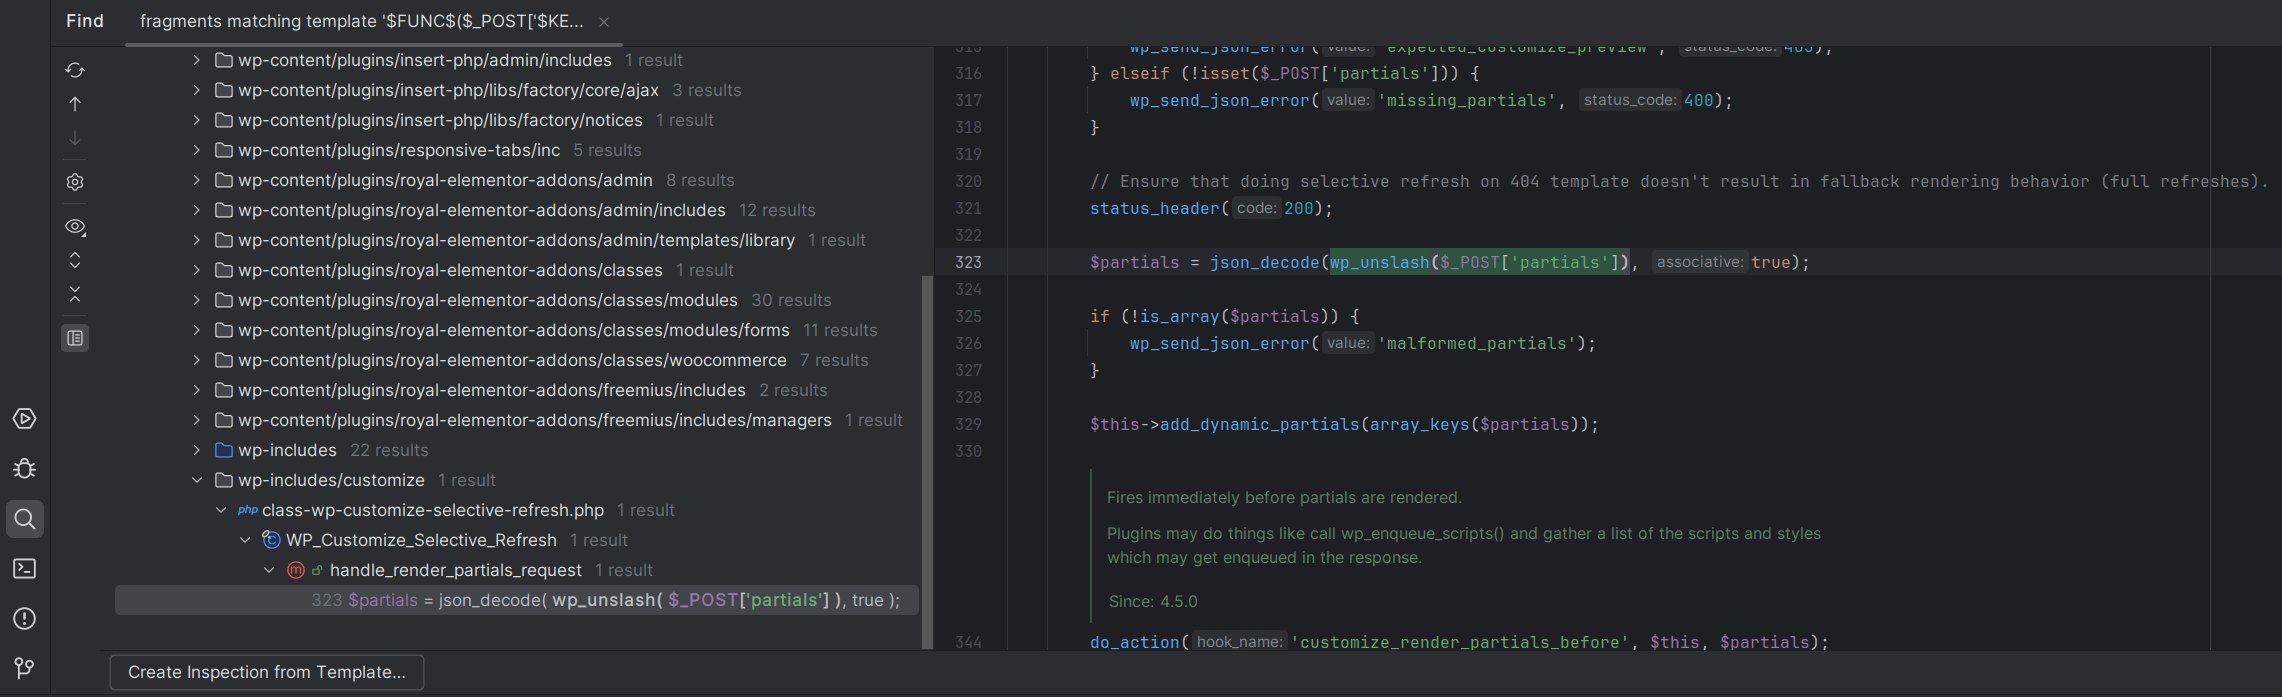Open the Terminal tool window icon

click(25, 569)
